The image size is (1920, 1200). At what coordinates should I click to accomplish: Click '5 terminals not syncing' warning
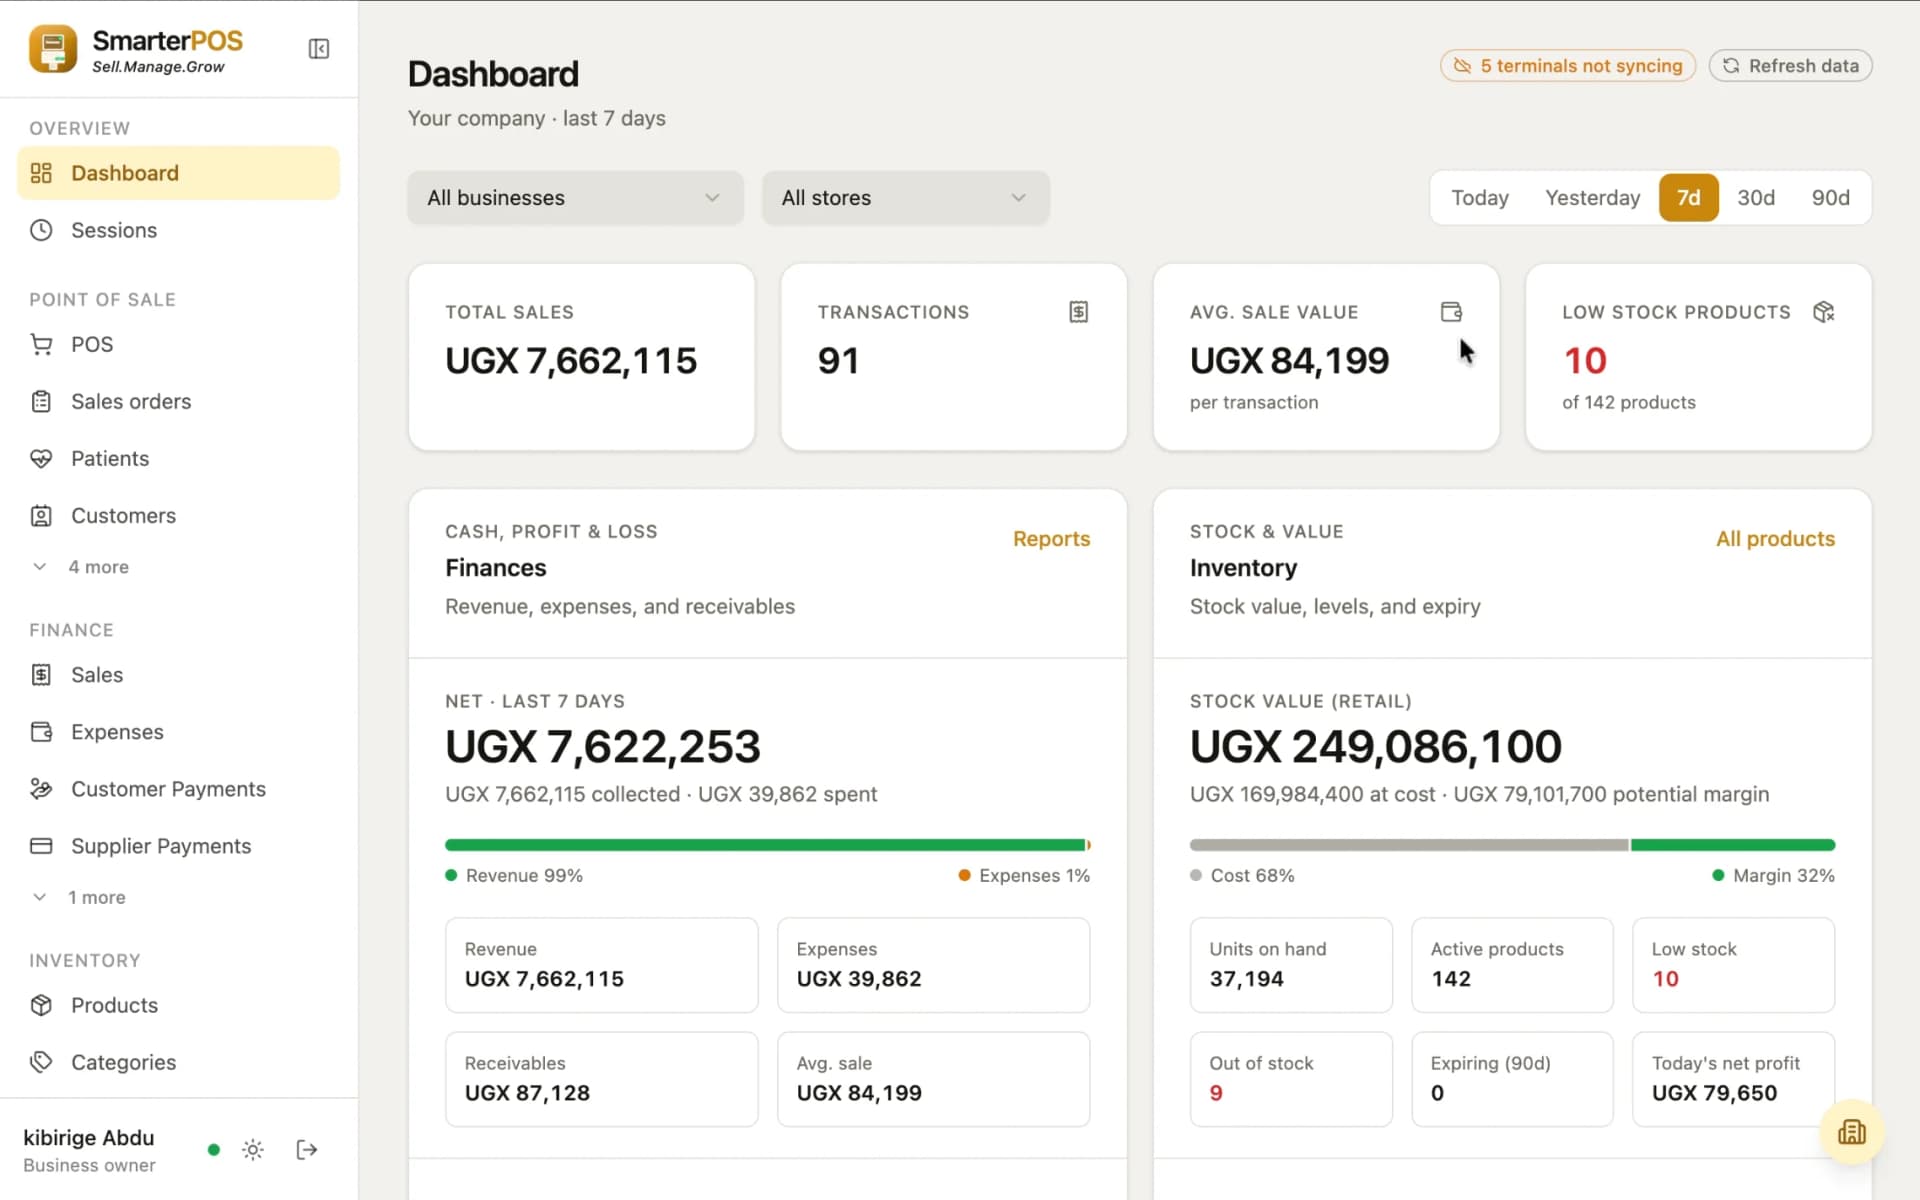1568,66
